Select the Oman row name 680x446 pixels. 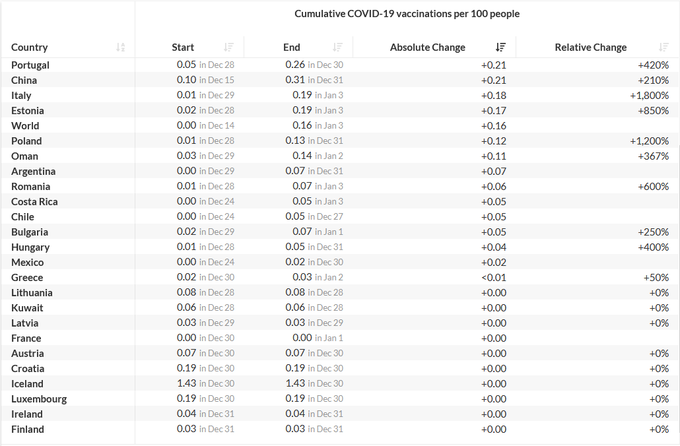coord(25,156)
